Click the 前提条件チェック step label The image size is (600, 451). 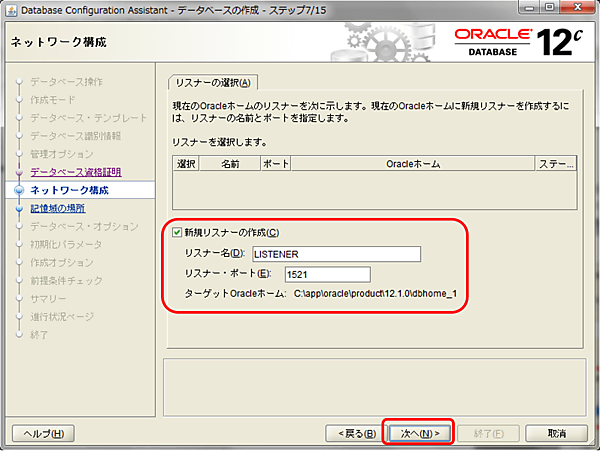67,281
